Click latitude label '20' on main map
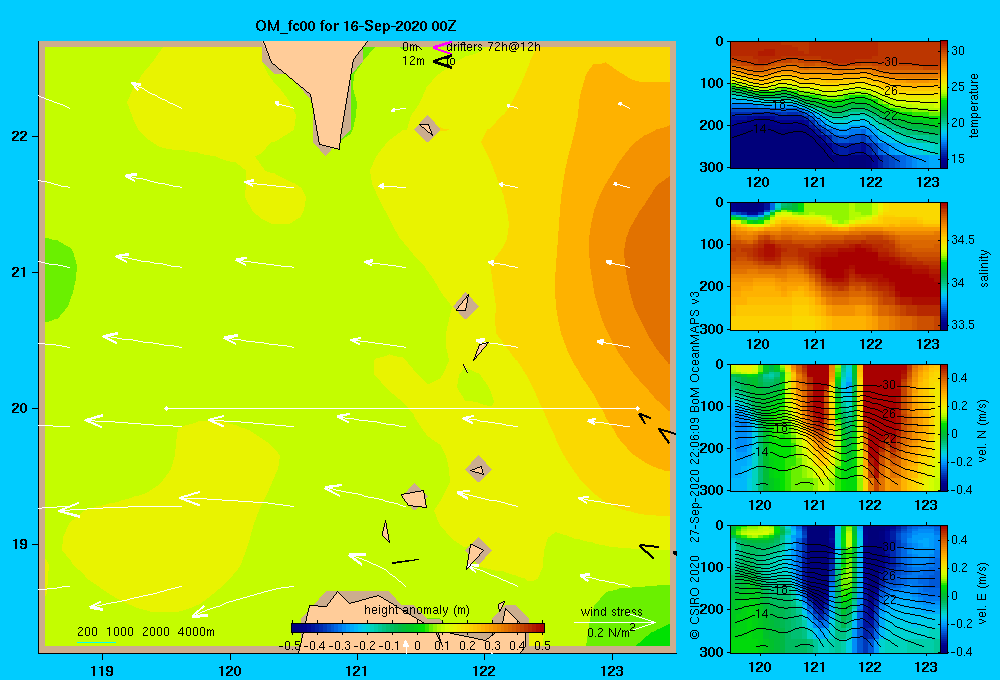This screenshot has width=1000, height=680. tap(20, 408)
